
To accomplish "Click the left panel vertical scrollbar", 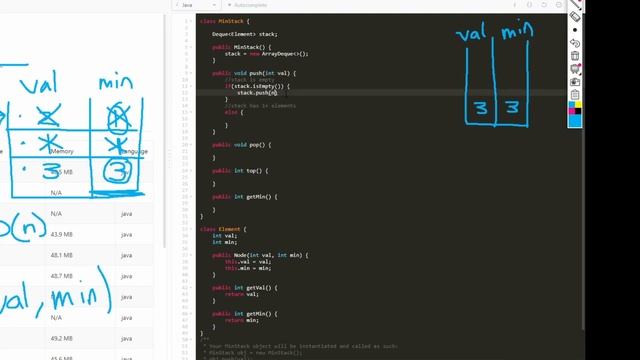I will click(x=164, y=131).
